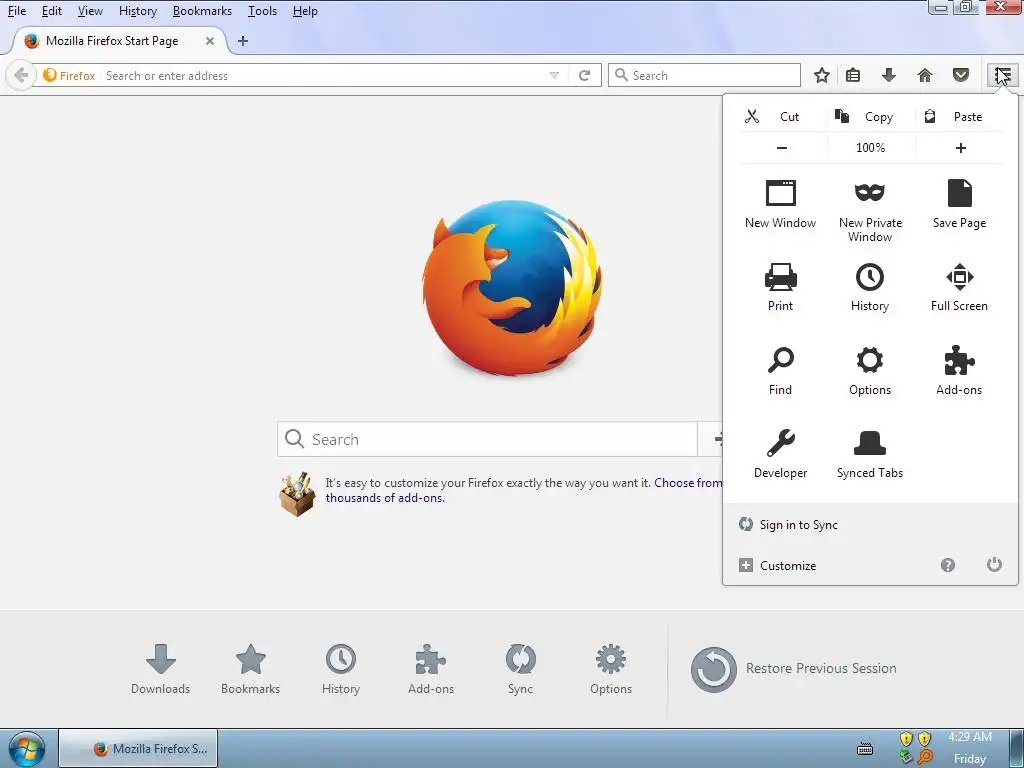
Task: Click the toolbar Search box
Action: [x=704, y=75]
